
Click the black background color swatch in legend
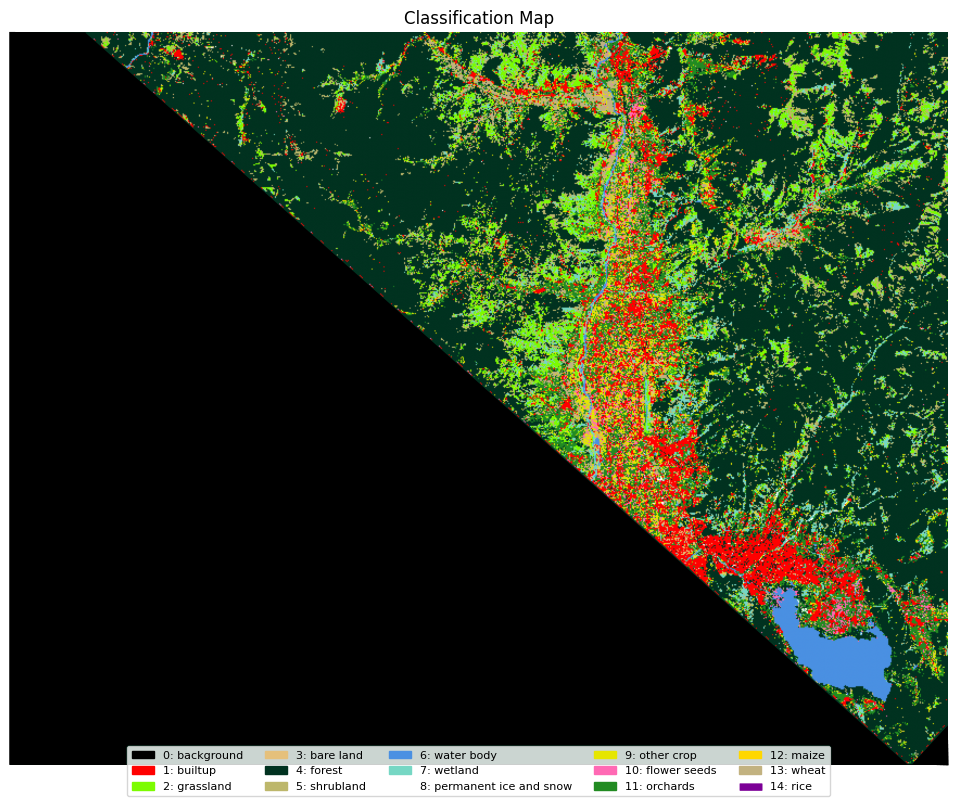pyautogui.click(x=143, y=755)
